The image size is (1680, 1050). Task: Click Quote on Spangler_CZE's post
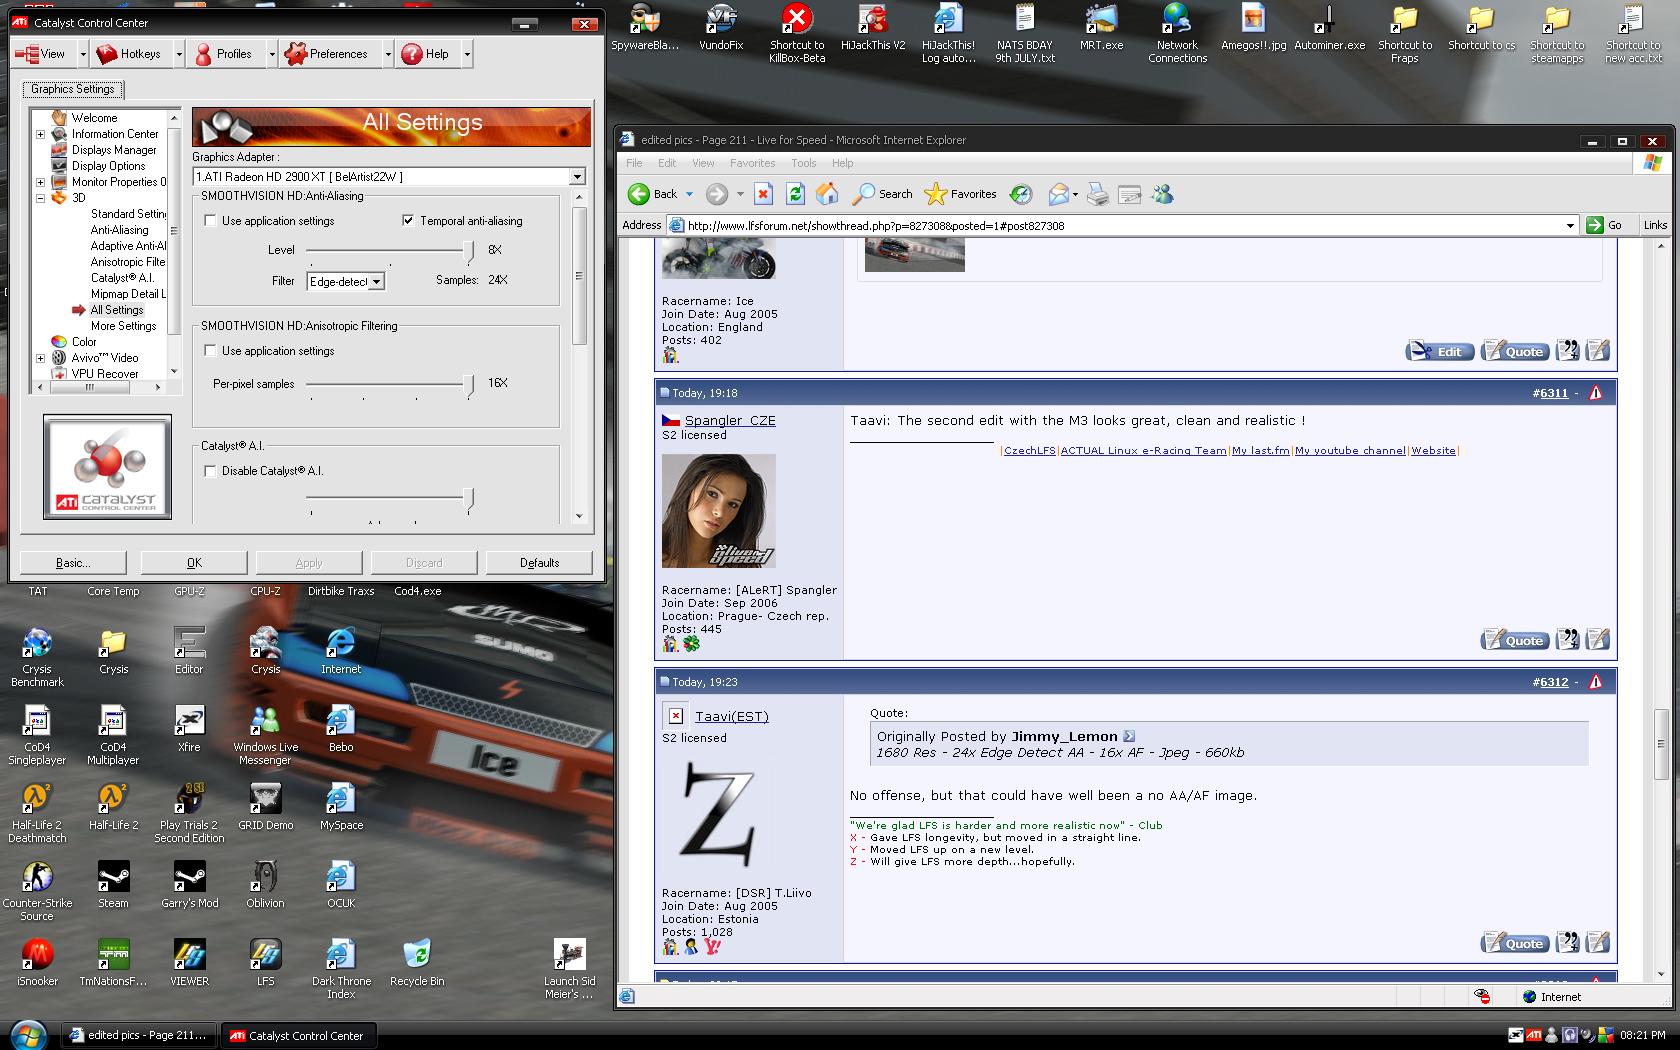click(x=1514, y=640)
